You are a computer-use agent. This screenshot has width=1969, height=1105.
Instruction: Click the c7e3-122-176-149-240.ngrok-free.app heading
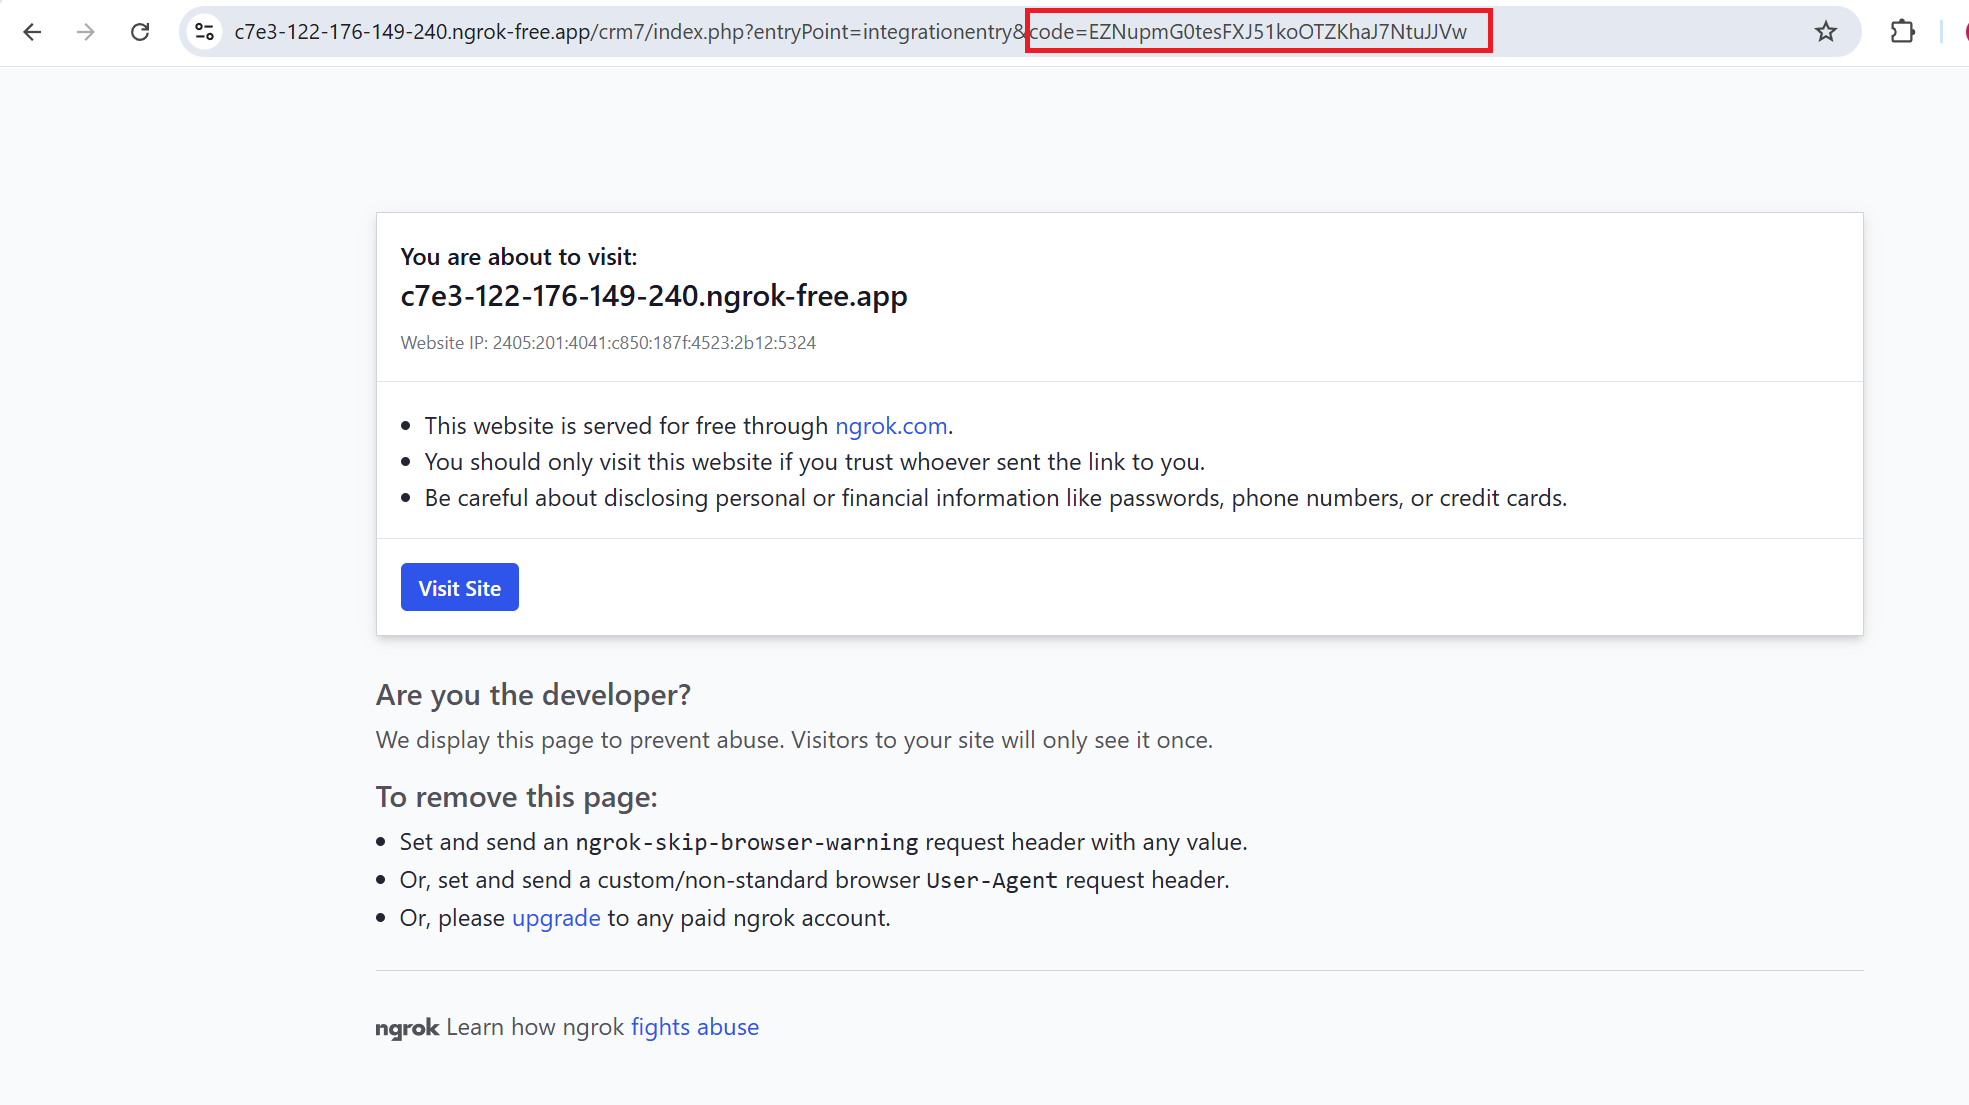(x=654, y=296)
